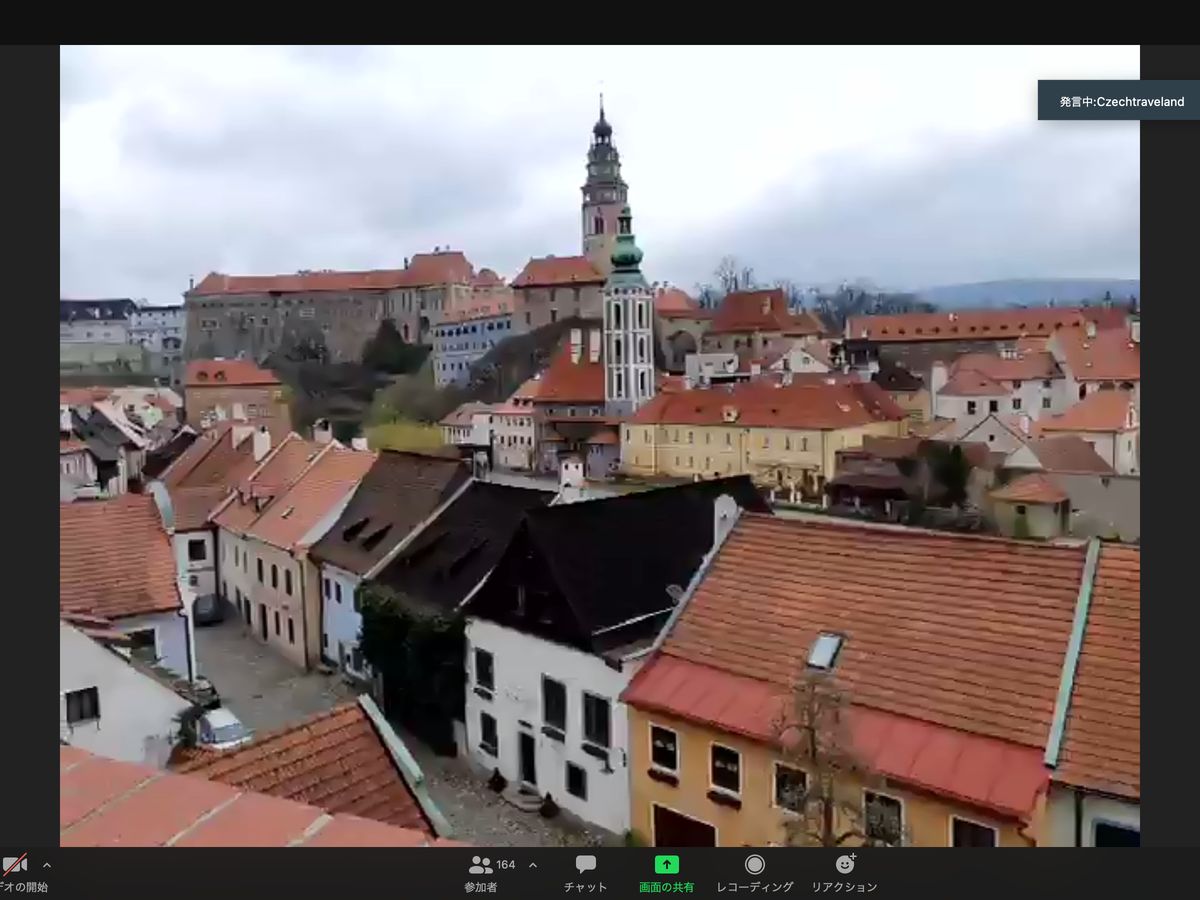Click the 164 participant count
1200x900 pixels.
tap(506, 865)
